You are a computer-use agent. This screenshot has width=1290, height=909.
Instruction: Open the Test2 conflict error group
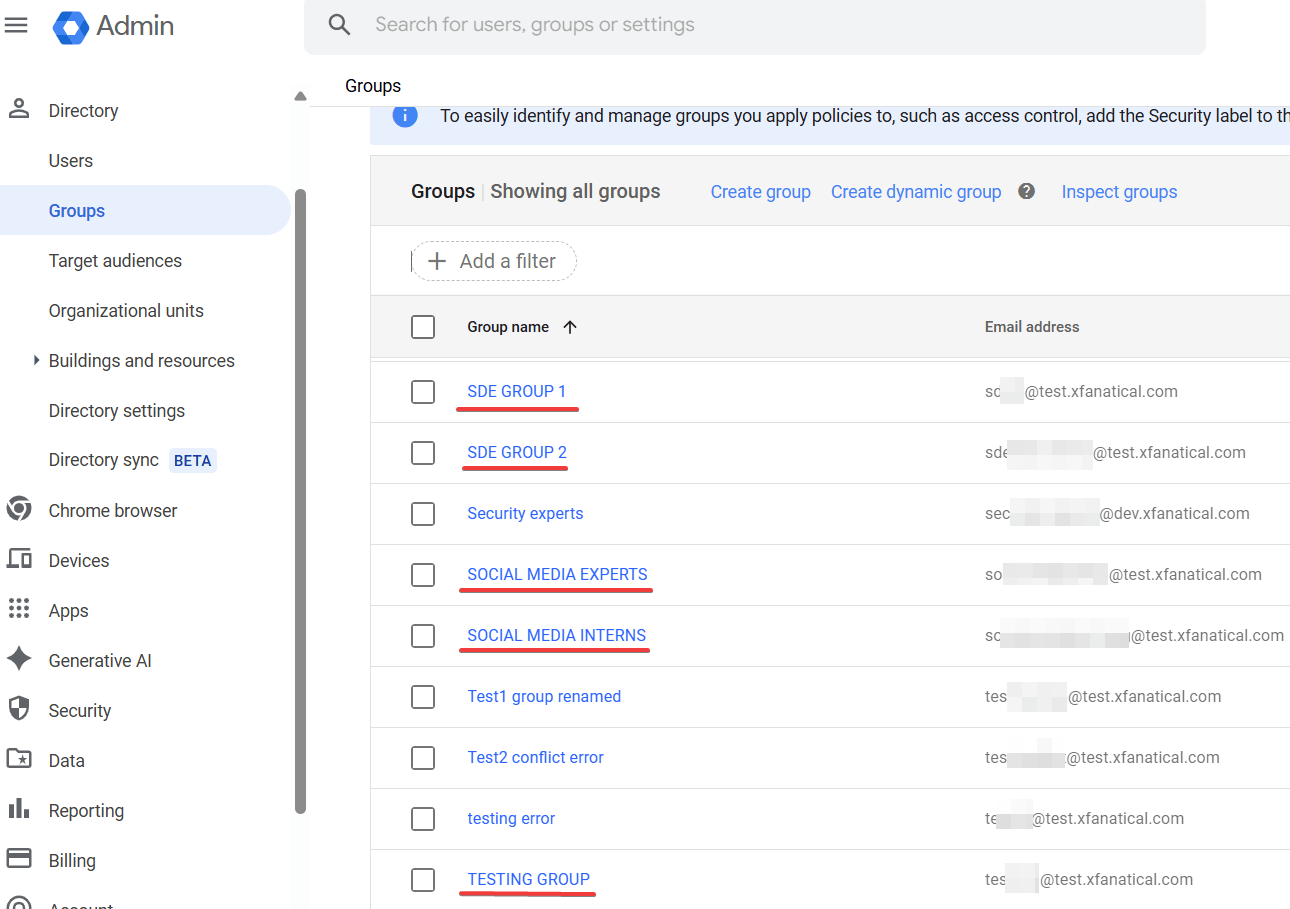535,757
